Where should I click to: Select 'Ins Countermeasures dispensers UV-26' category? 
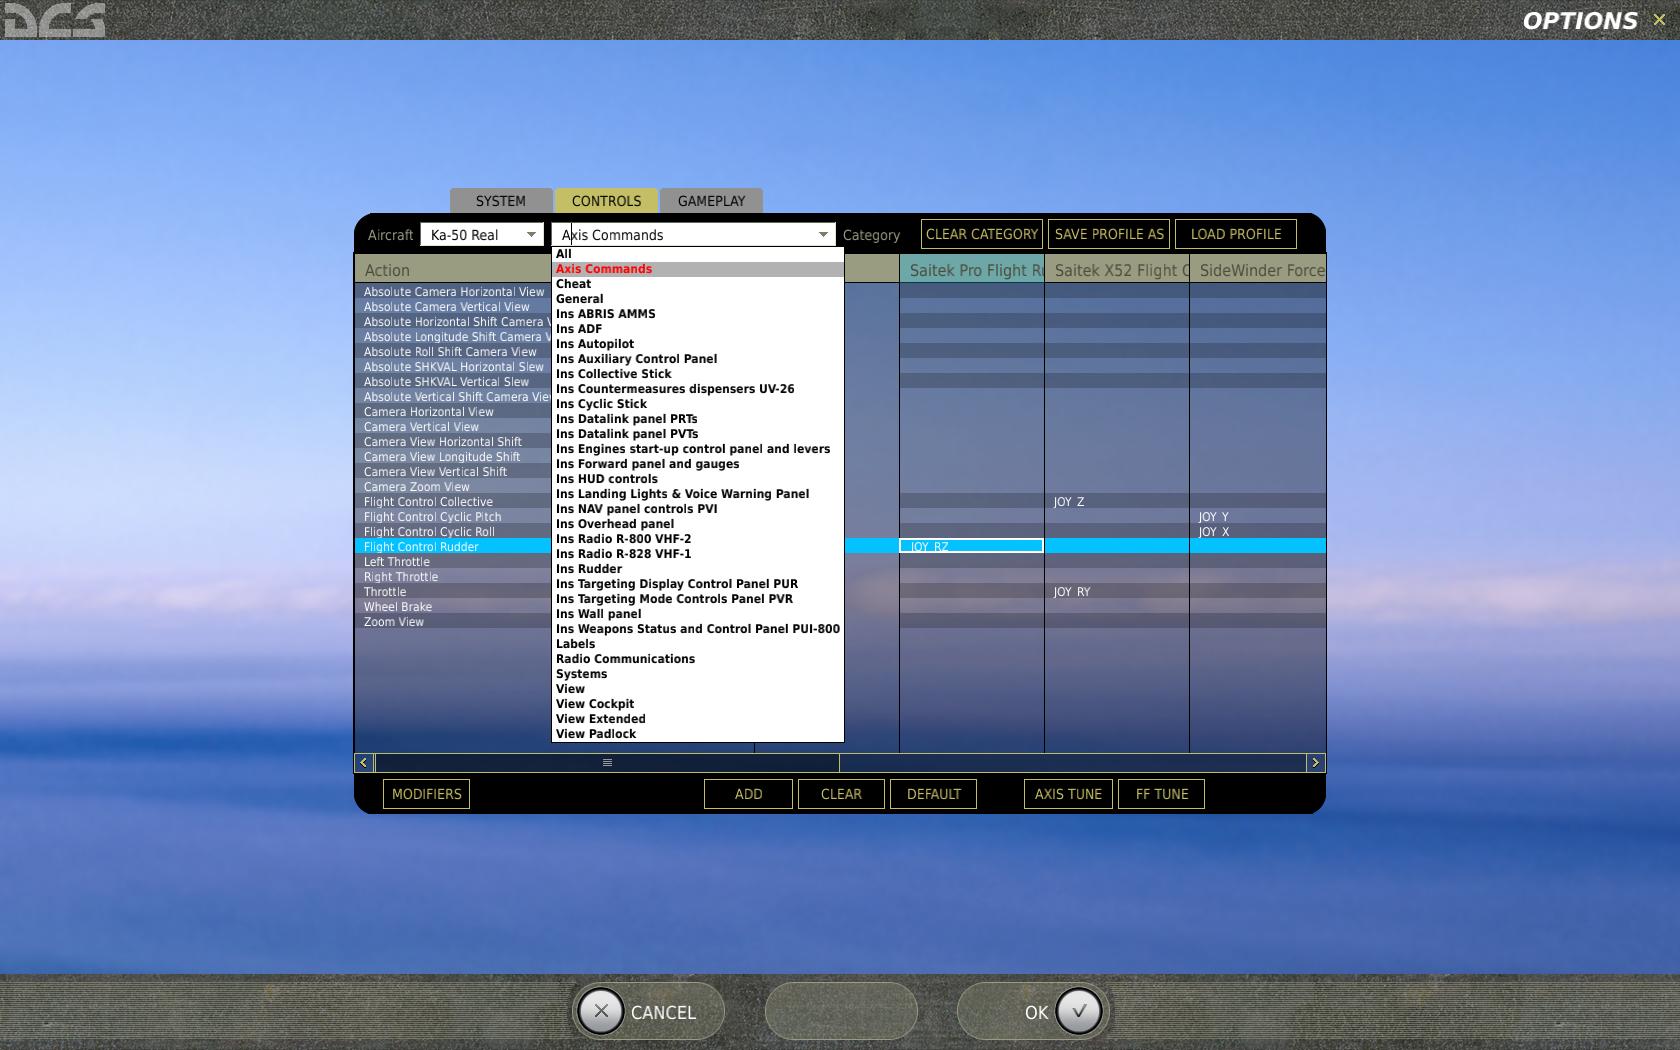point(698,389)
